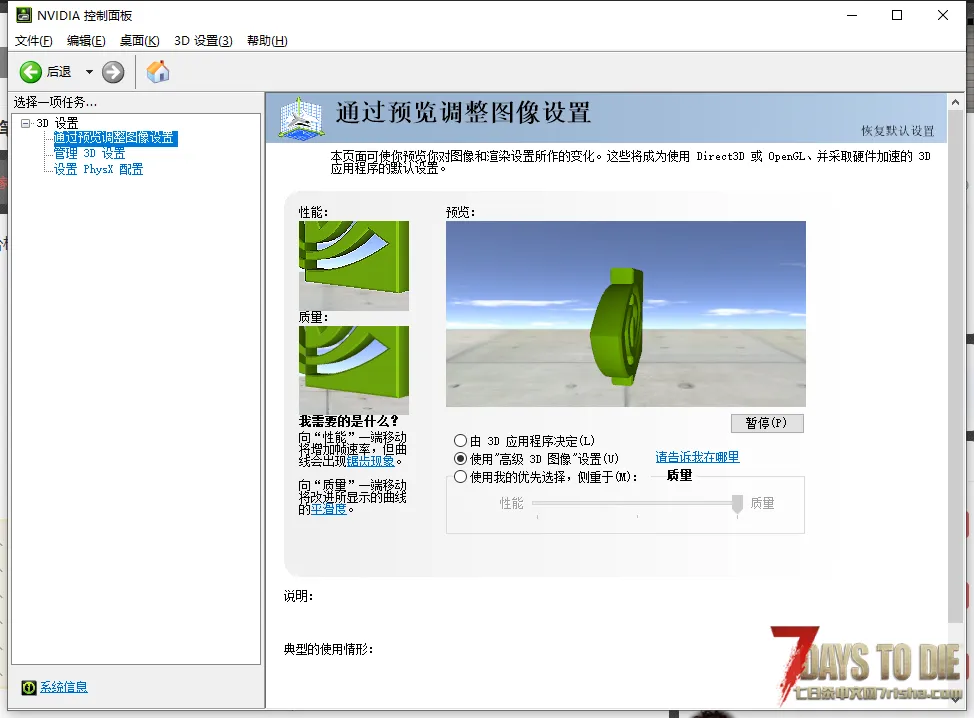974x718 pixels.
Task: Open the 文件(F) menu
Action: click(x=33, y=40)
